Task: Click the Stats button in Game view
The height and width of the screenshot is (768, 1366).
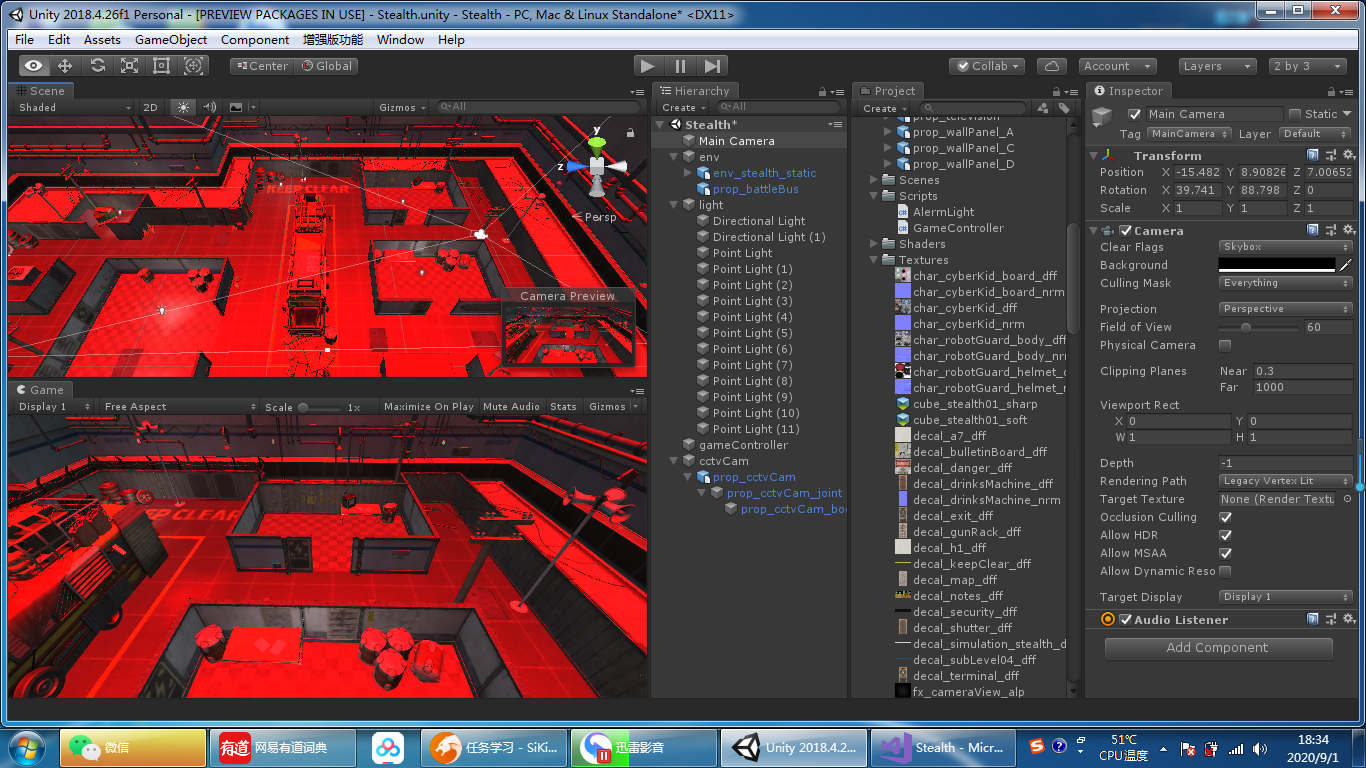Action: pyautogui.click(x=563, y=407)
